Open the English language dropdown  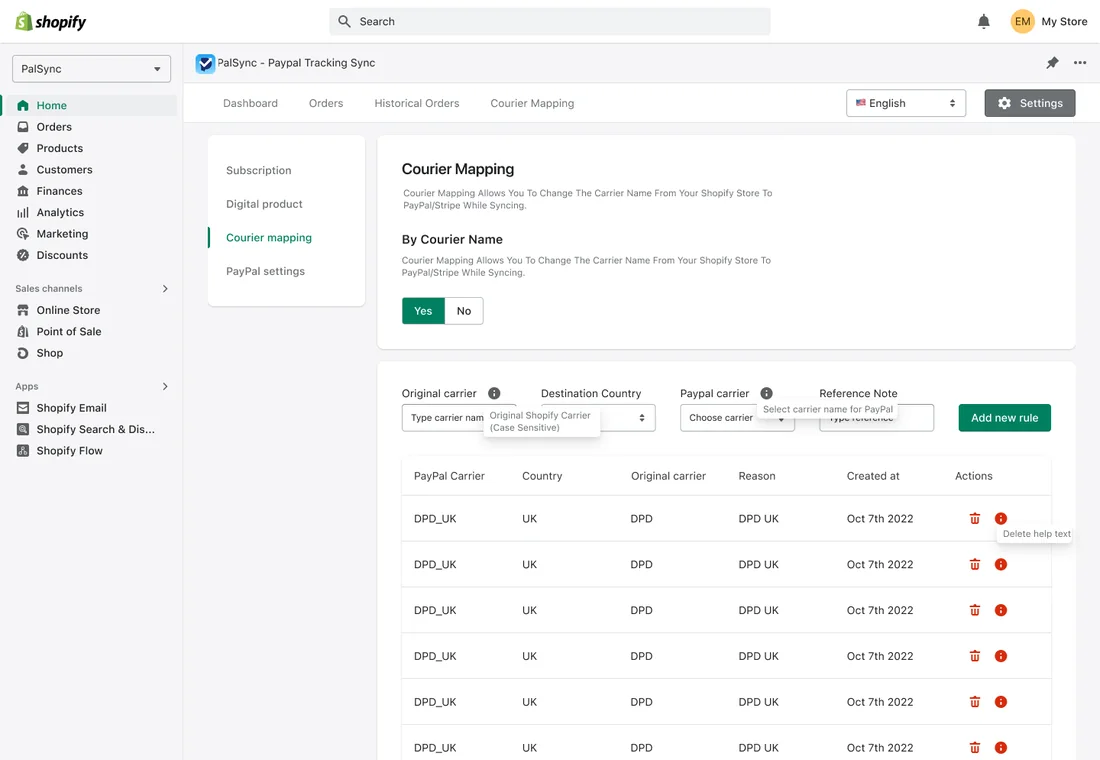pyautogui.click(x=906, y=103)
